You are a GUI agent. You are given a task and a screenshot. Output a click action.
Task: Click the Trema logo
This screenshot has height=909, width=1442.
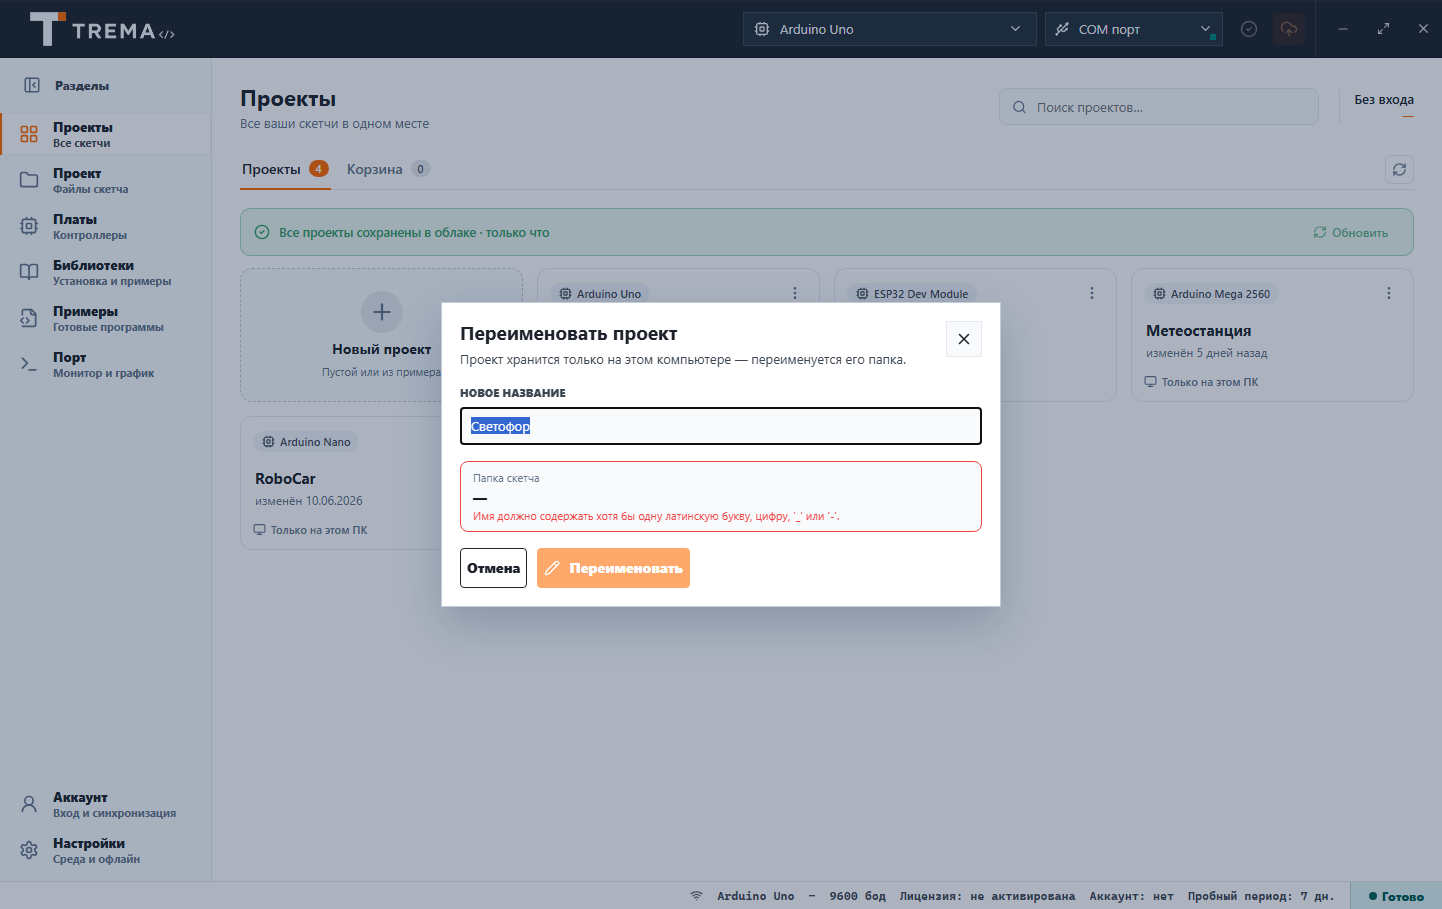click(x=102, y=29)
